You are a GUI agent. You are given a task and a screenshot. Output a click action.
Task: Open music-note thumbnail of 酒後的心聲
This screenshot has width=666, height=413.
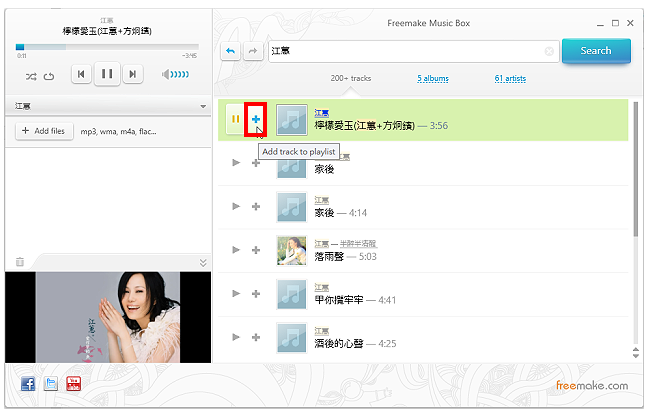pyautogui.click(x=292, y=338)
